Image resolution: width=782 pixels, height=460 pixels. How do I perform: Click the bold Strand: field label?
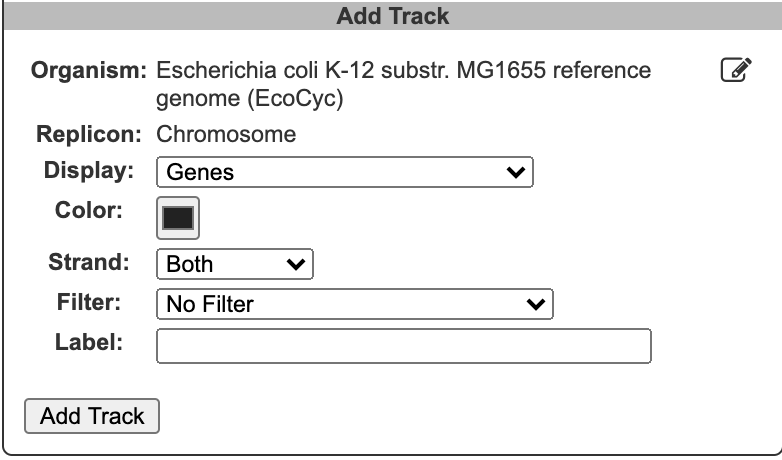(91, 262)
